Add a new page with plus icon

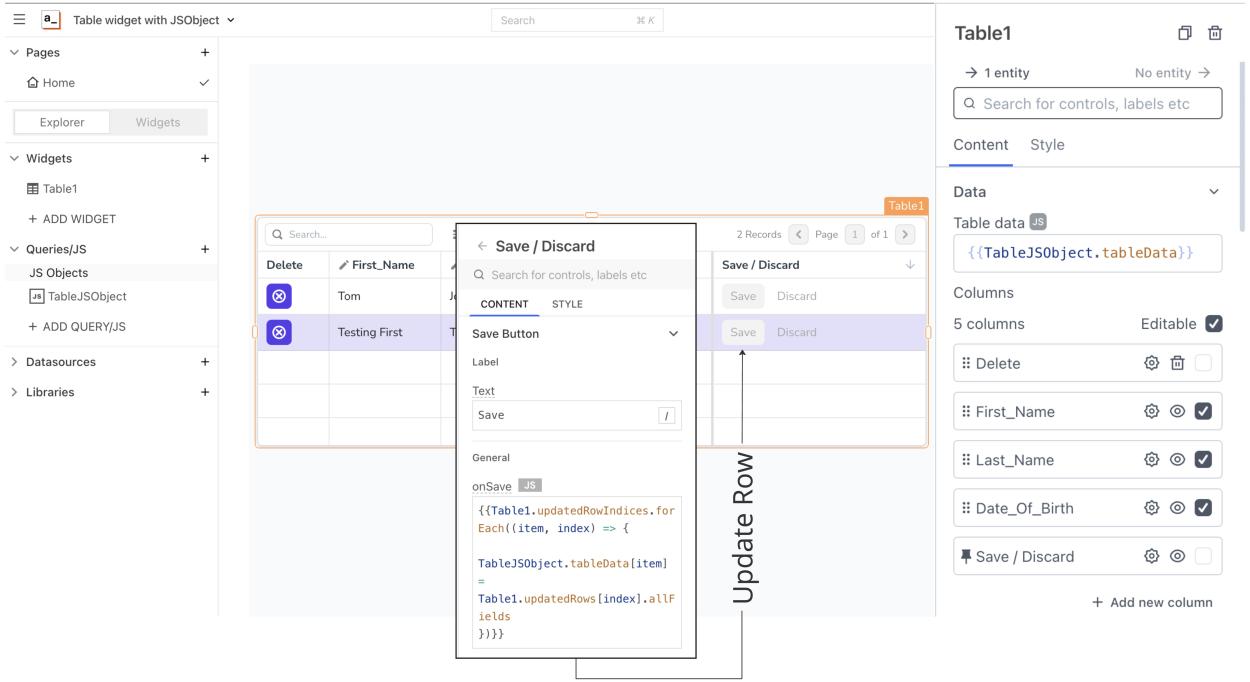coord(204,52)
